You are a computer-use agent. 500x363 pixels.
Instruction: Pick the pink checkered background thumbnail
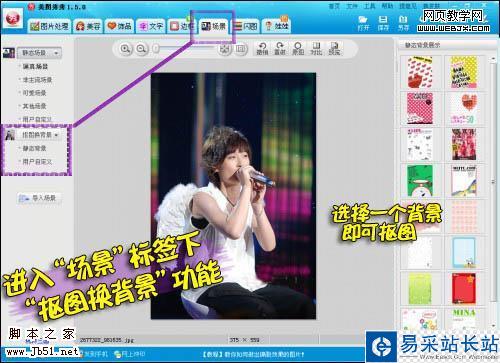(464, 217)
